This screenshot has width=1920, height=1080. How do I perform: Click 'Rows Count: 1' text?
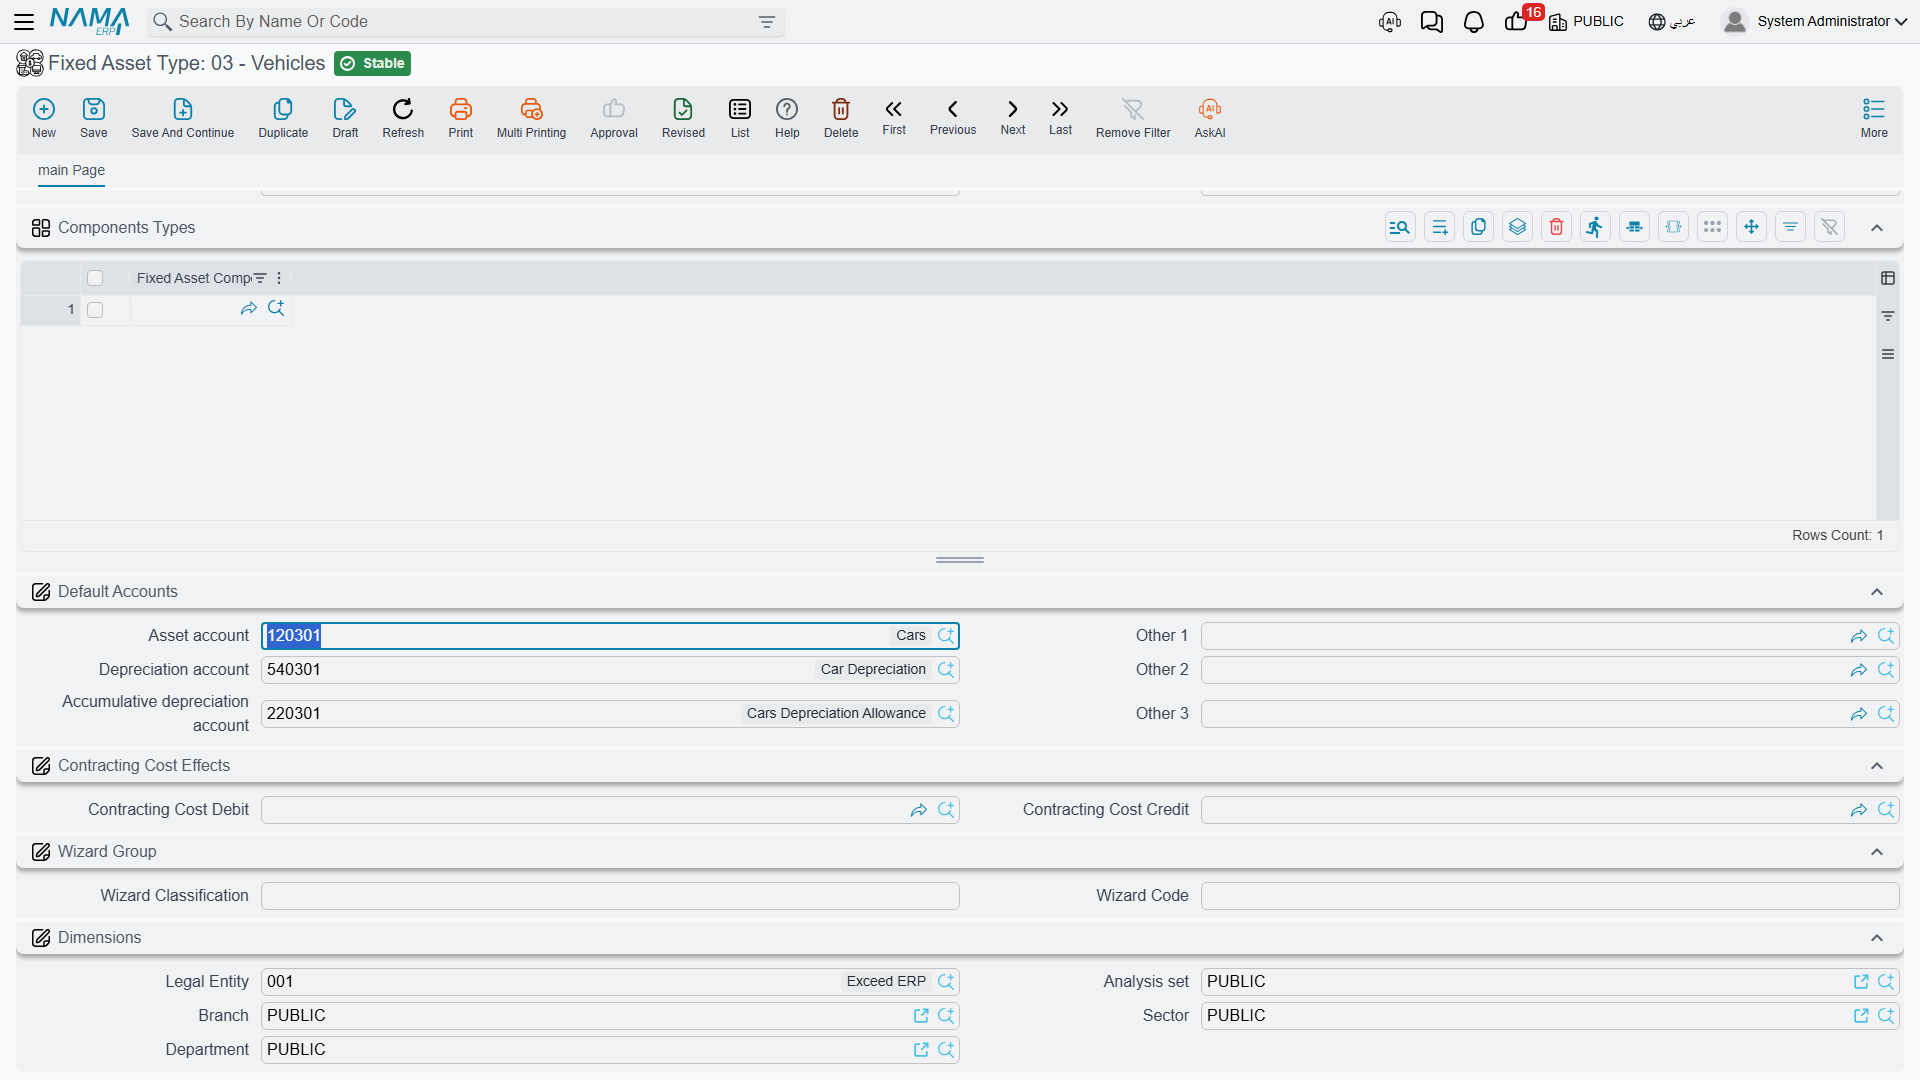point(1838,536)
